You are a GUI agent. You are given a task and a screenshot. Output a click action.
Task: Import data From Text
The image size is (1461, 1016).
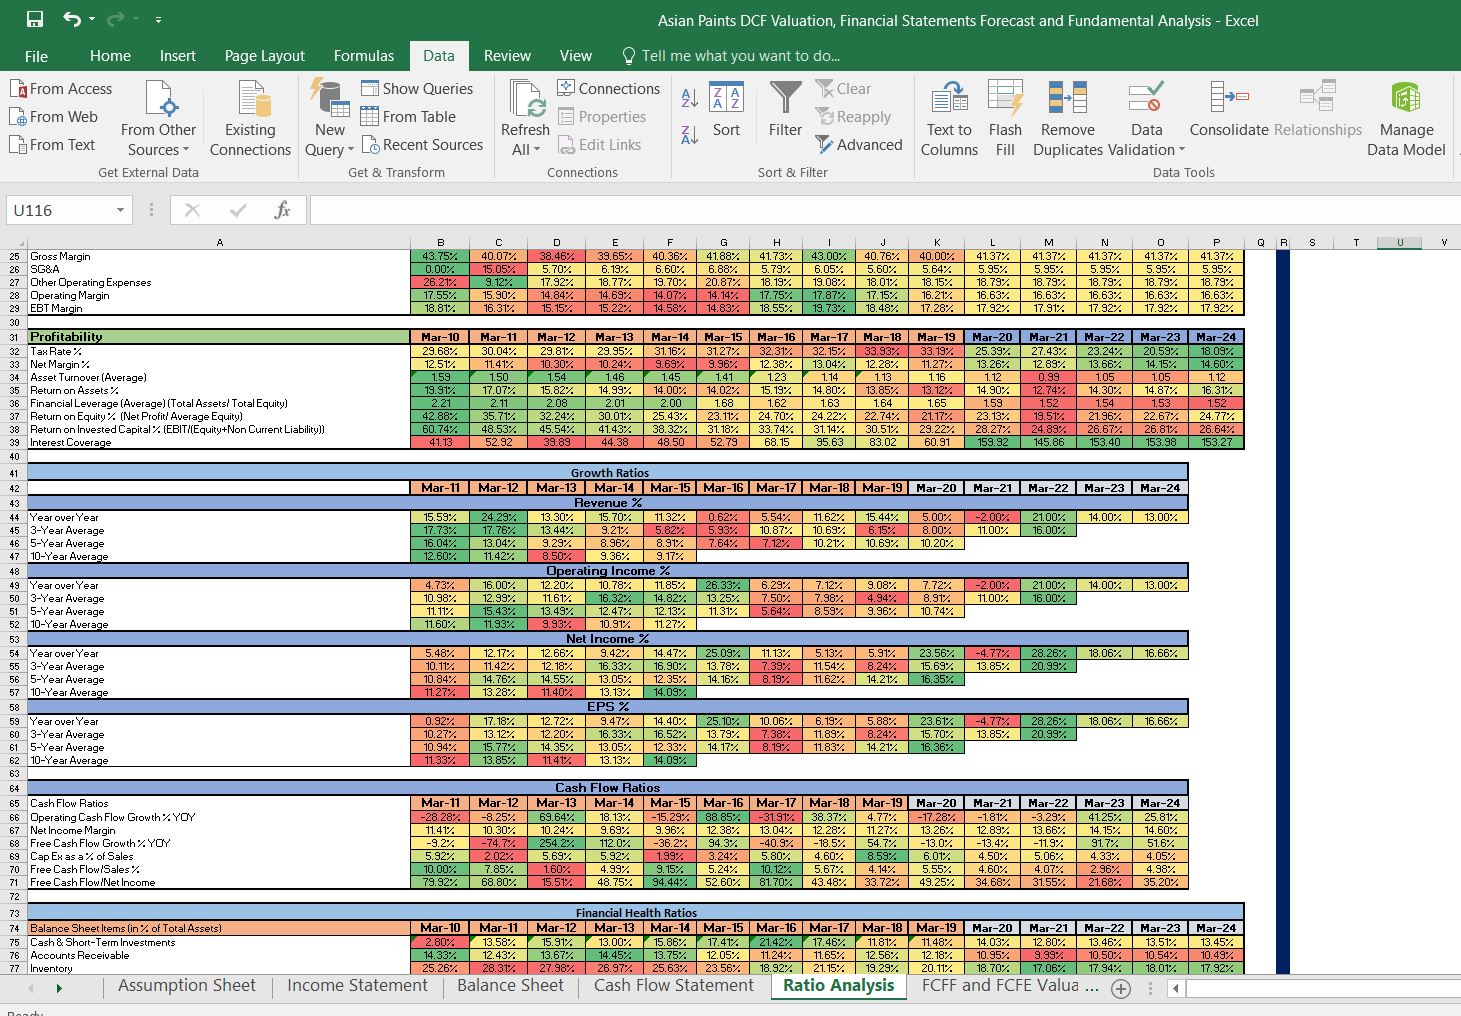(x=53, y=145)
